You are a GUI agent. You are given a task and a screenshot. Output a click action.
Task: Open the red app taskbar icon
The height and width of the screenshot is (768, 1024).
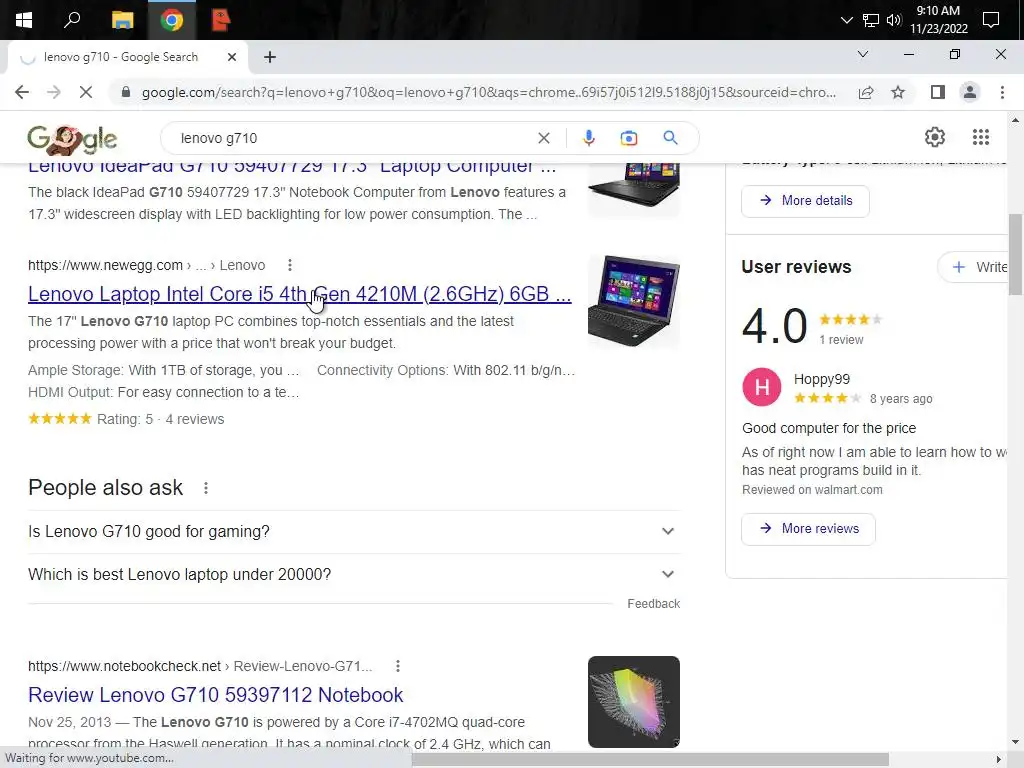pos(221,20)
